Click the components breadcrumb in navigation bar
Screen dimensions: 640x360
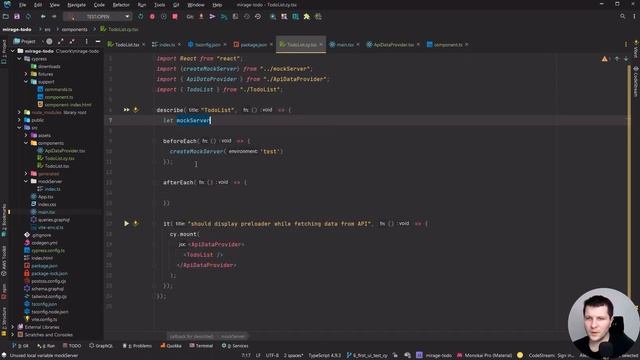click(74, 29)
